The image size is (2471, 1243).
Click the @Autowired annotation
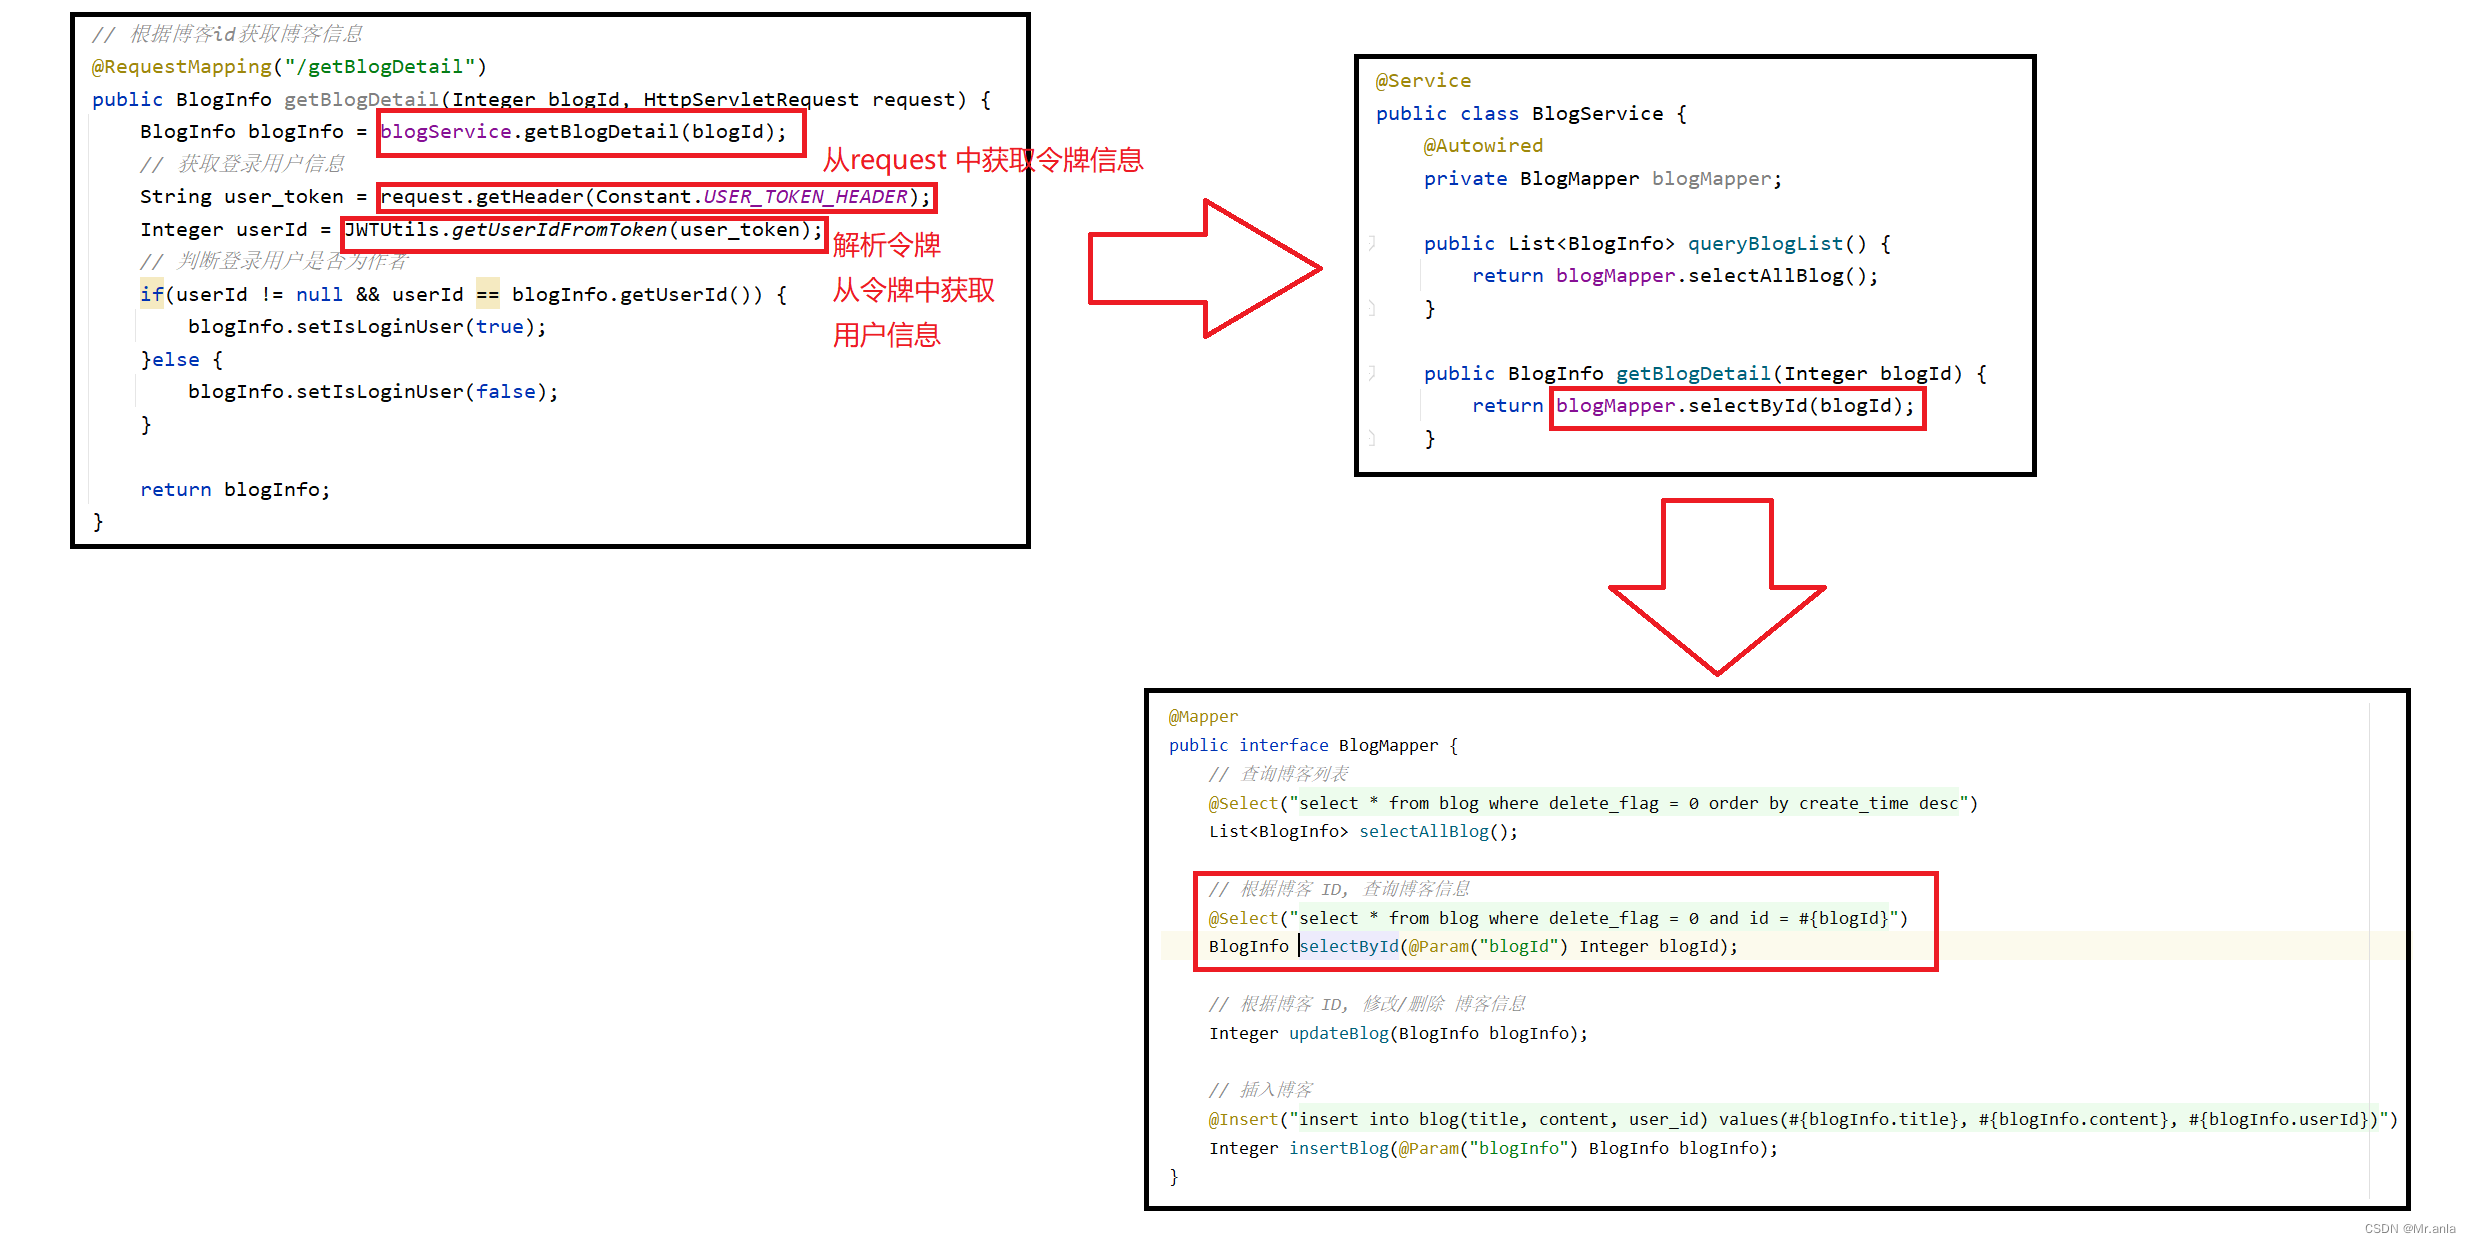point(1483,146)
